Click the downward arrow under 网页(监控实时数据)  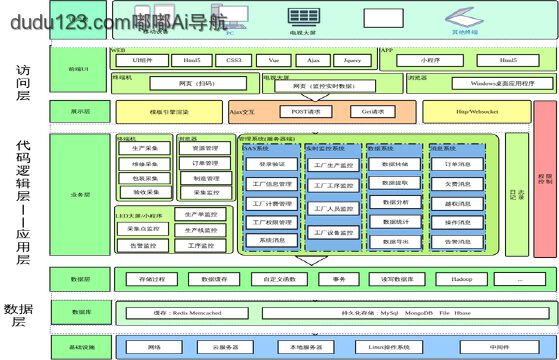pyautogui.click(x=315, y=97)
